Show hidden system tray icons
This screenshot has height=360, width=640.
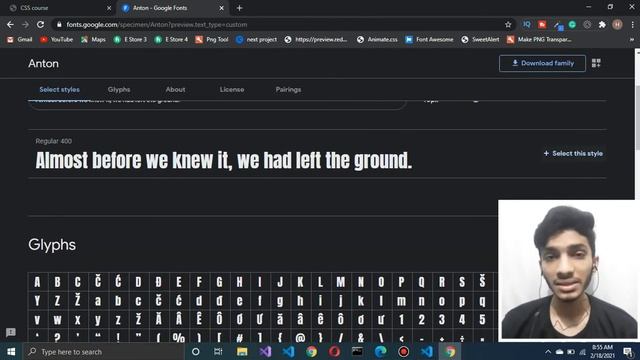tap(548, 351)
